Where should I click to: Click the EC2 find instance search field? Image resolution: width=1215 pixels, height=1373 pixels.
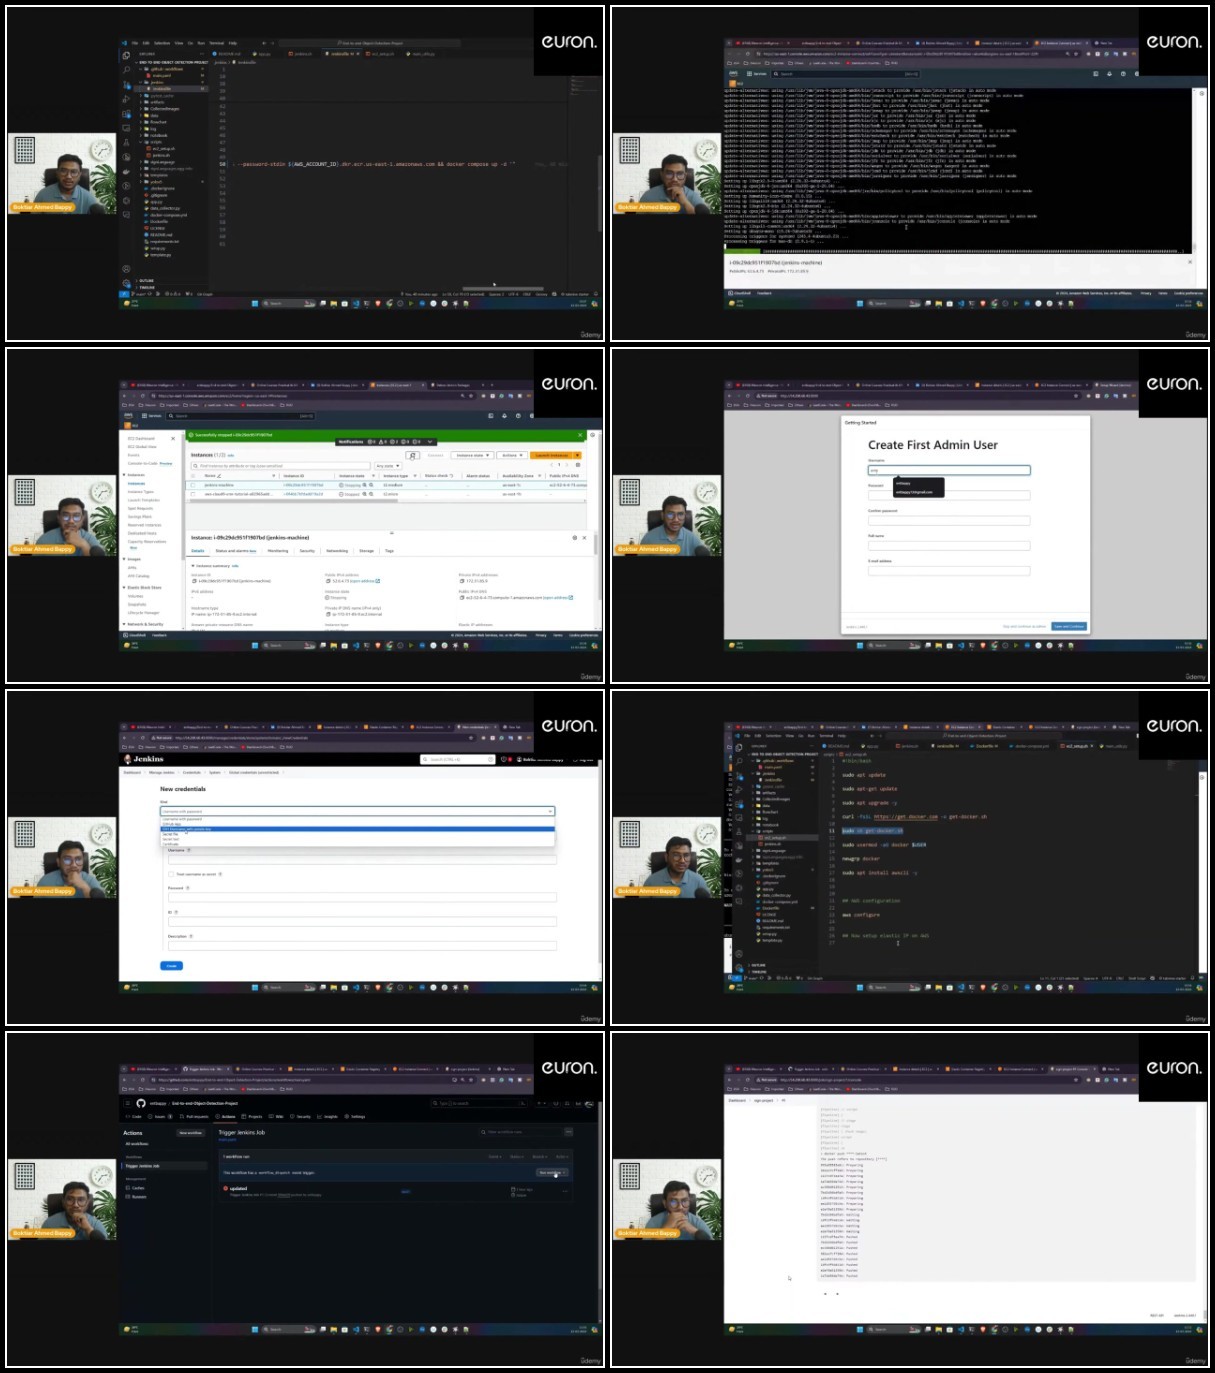click(x=281, y=466)
